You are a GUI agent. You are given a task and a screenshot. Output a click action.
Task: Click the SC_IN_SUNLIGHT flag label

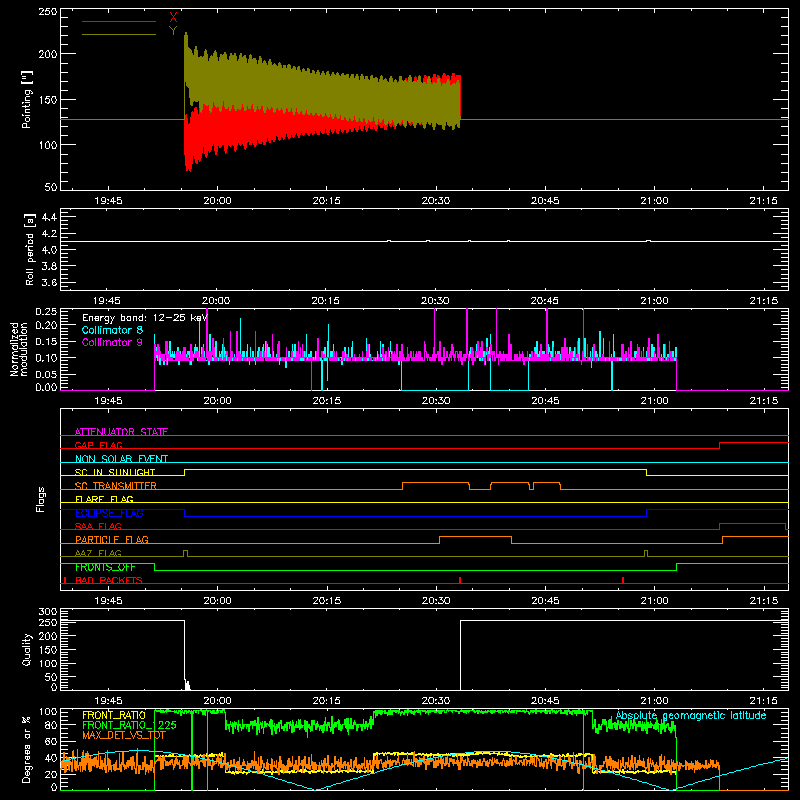[x=115, y=472]
